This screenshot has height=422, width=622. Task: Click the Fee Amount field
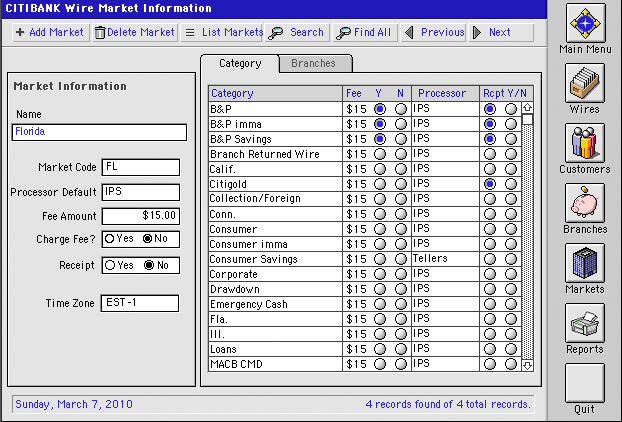click(x=141, y=216)
